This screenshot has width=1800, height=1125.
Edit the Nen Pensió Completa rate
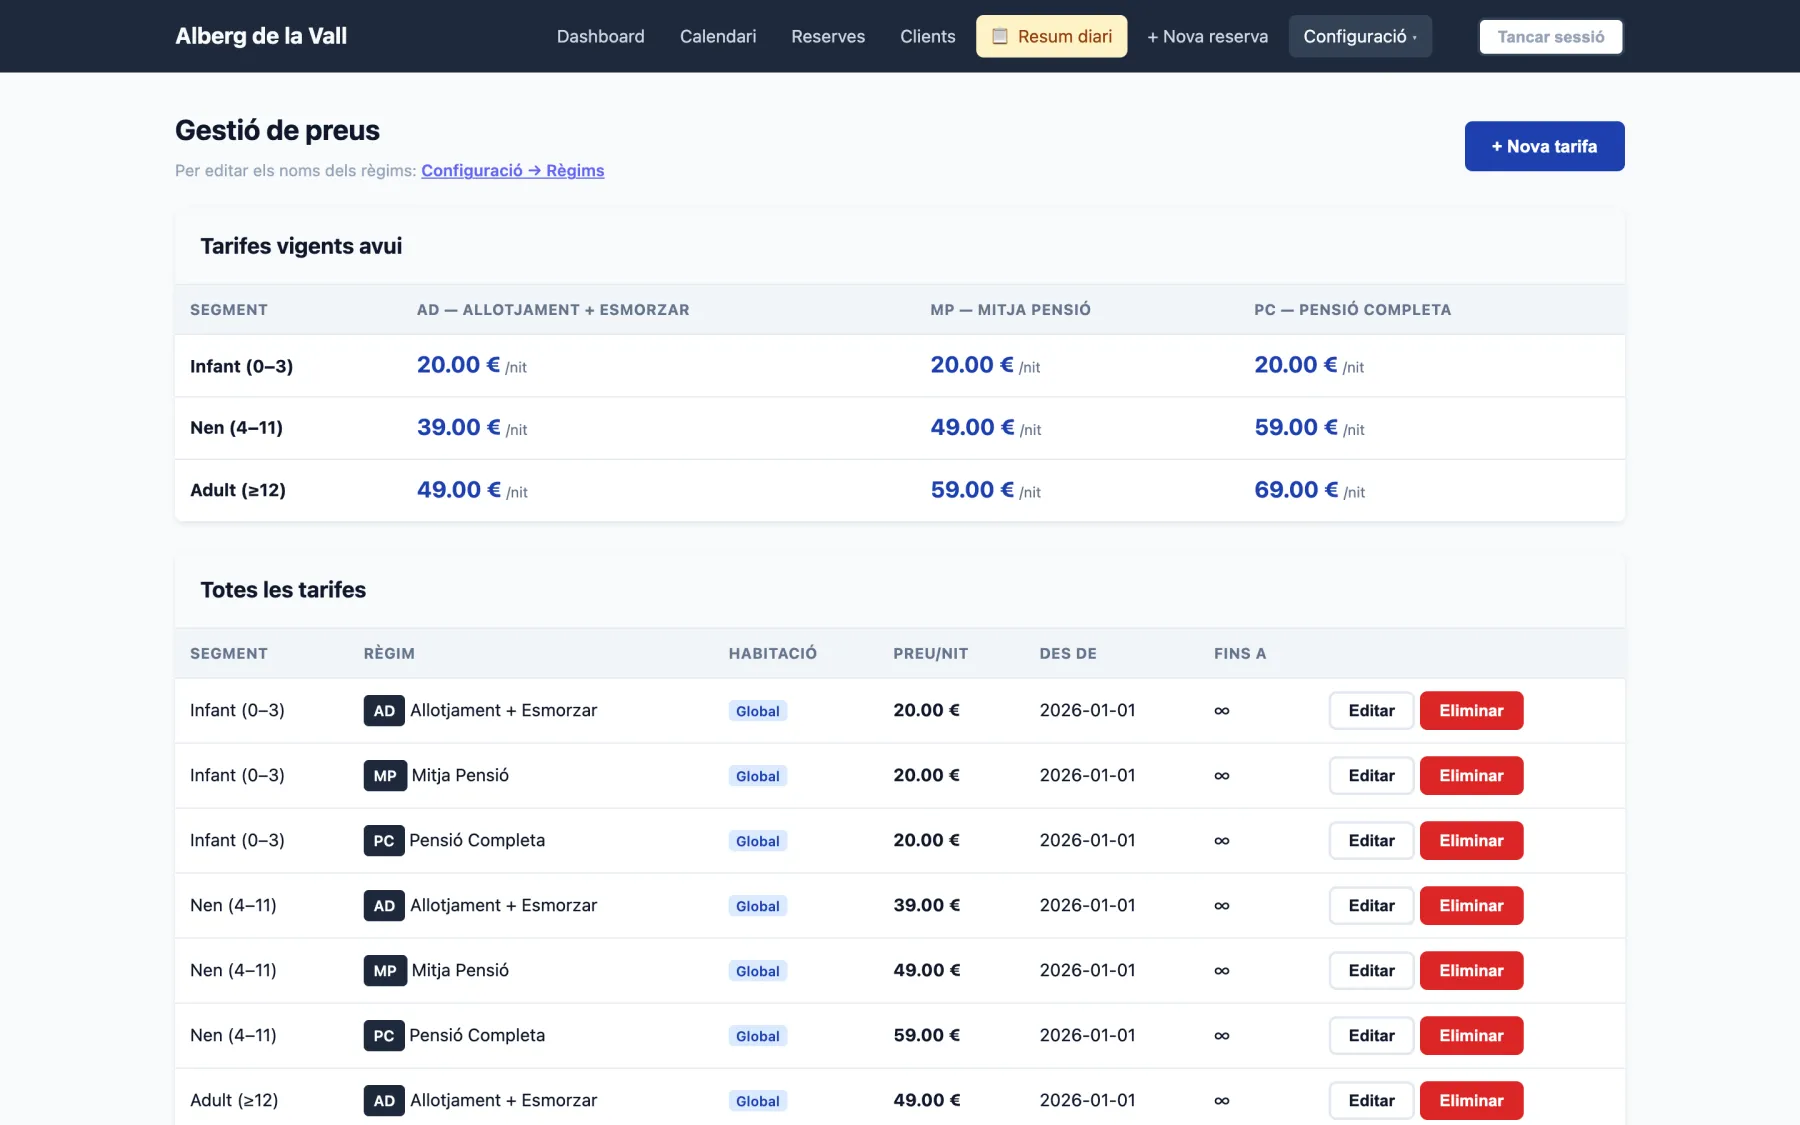[x=1371, y=1035]
